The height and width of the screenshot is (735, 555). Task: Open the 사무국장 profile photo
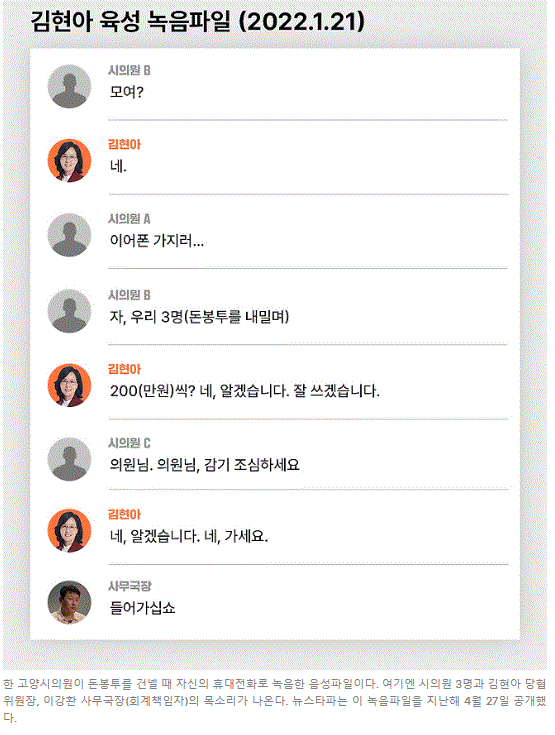tap(69, 602)
